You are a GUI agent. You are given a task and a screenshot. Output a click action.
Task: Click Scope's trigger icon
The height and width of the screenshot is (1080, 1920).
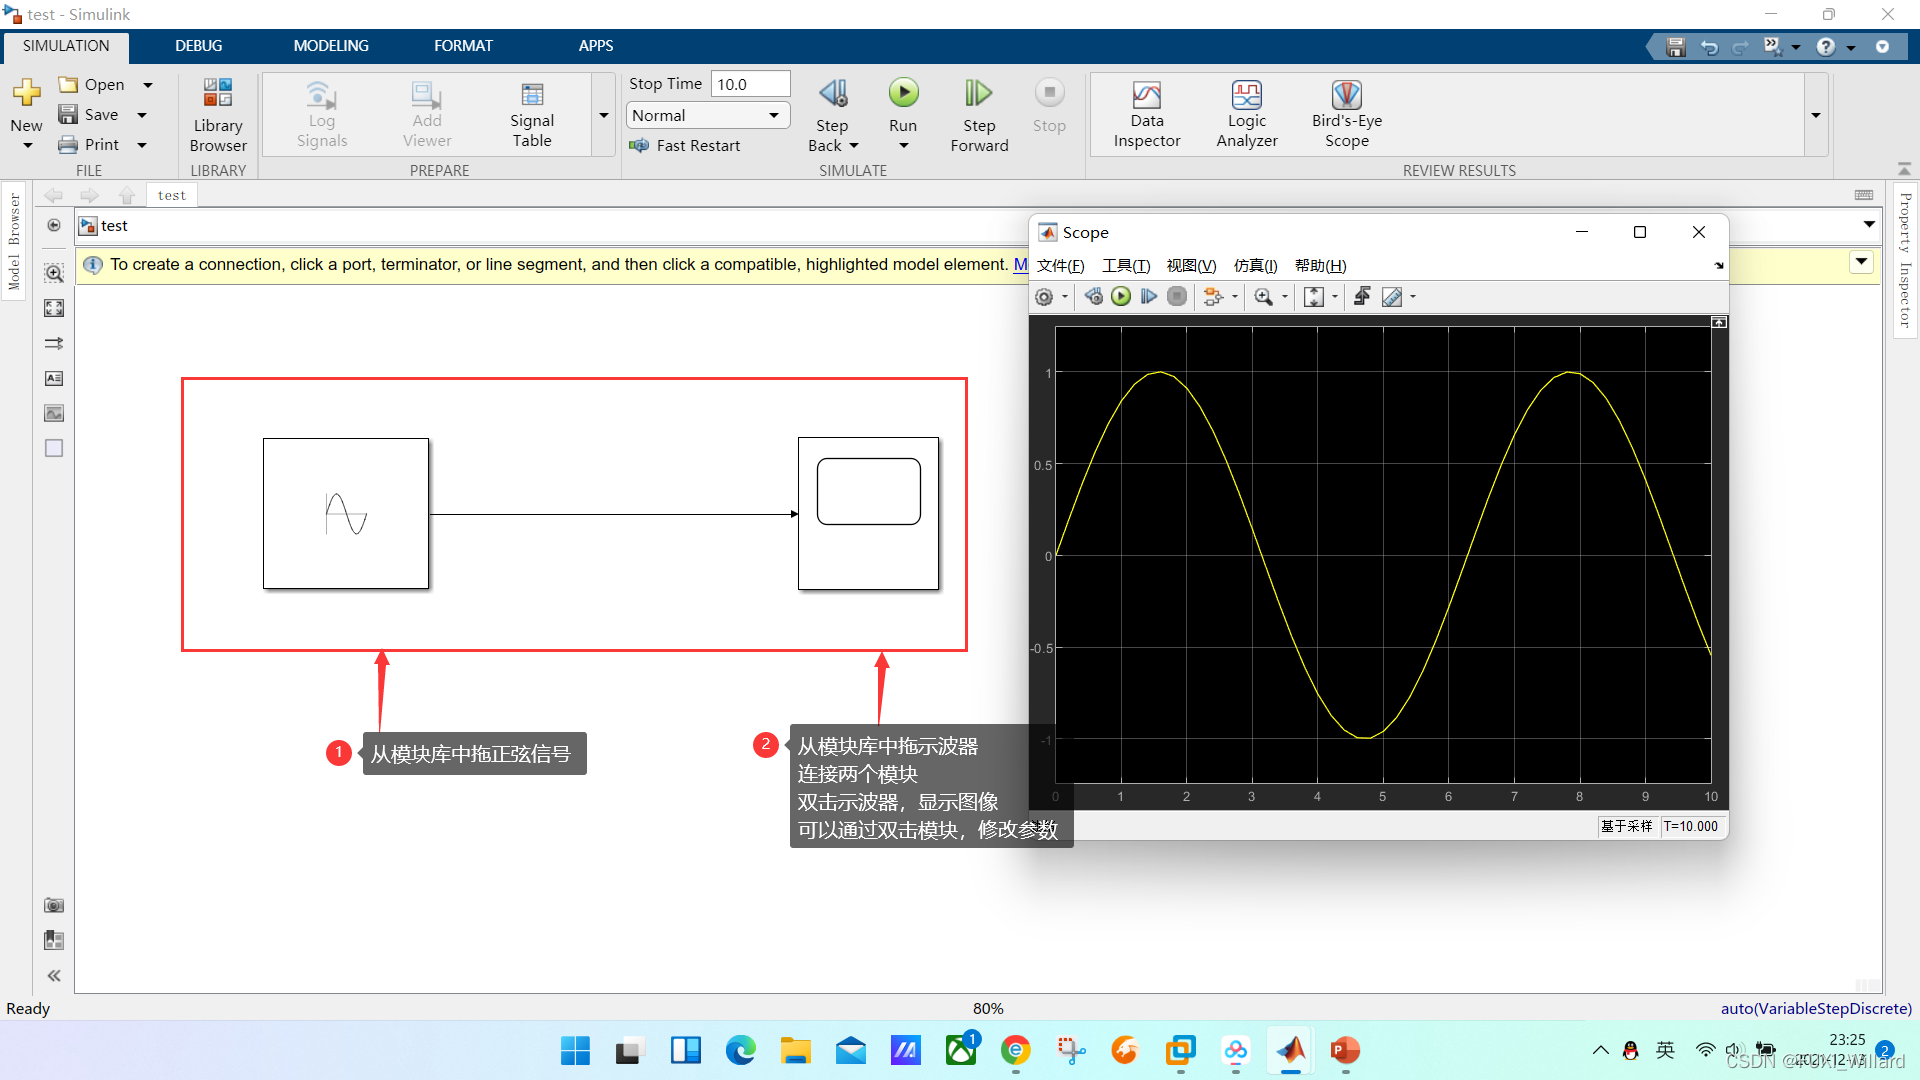[x=1361, y=297]
